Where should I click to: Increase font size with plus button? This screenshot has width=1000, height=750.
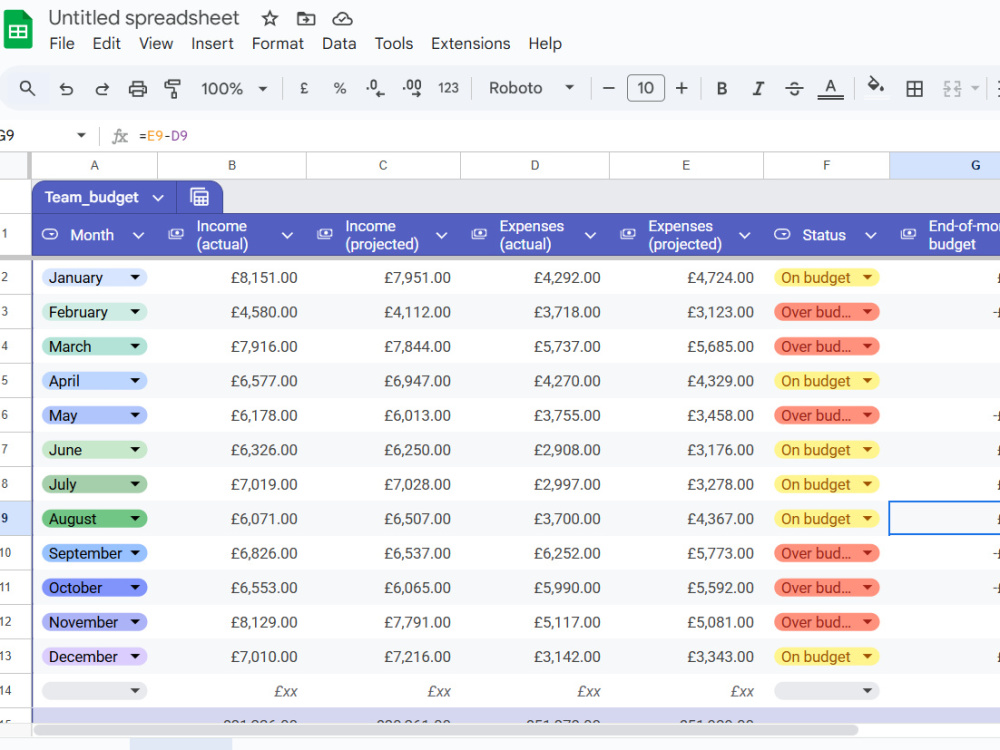[682, 88]
